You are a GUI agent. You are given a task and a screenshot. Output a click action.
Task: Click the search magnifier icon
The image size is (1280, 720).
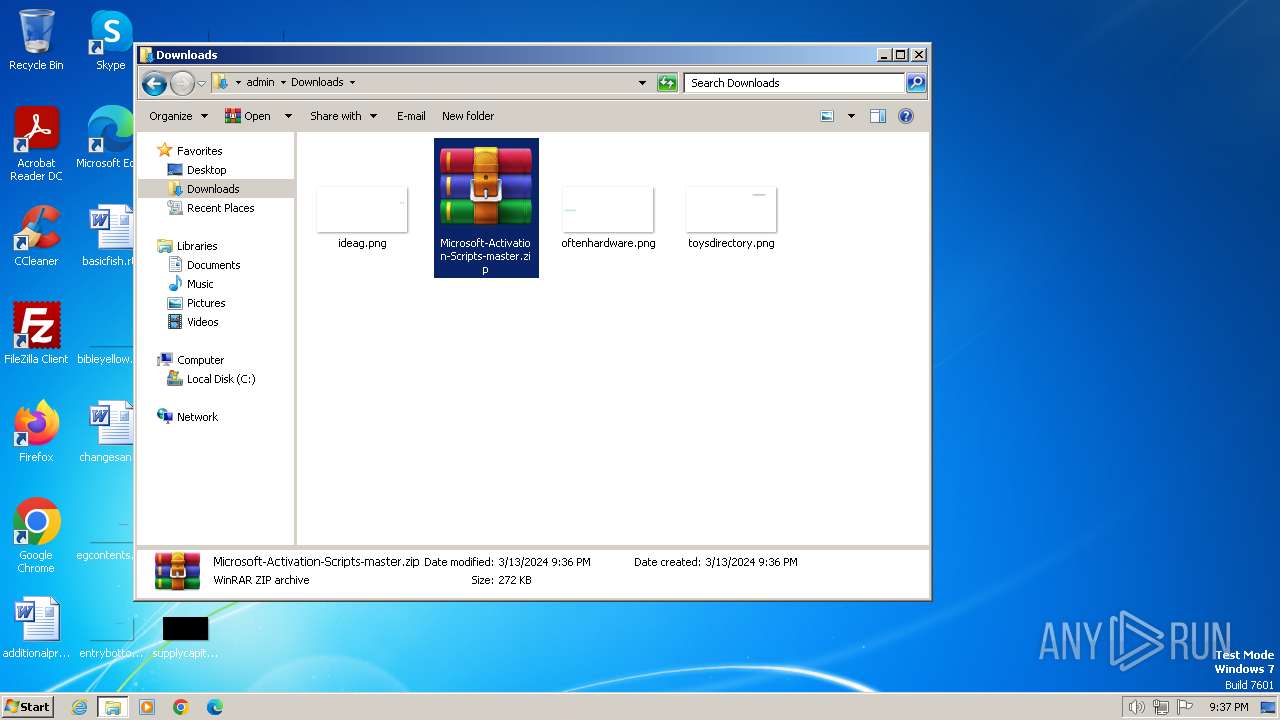[916, 83]
